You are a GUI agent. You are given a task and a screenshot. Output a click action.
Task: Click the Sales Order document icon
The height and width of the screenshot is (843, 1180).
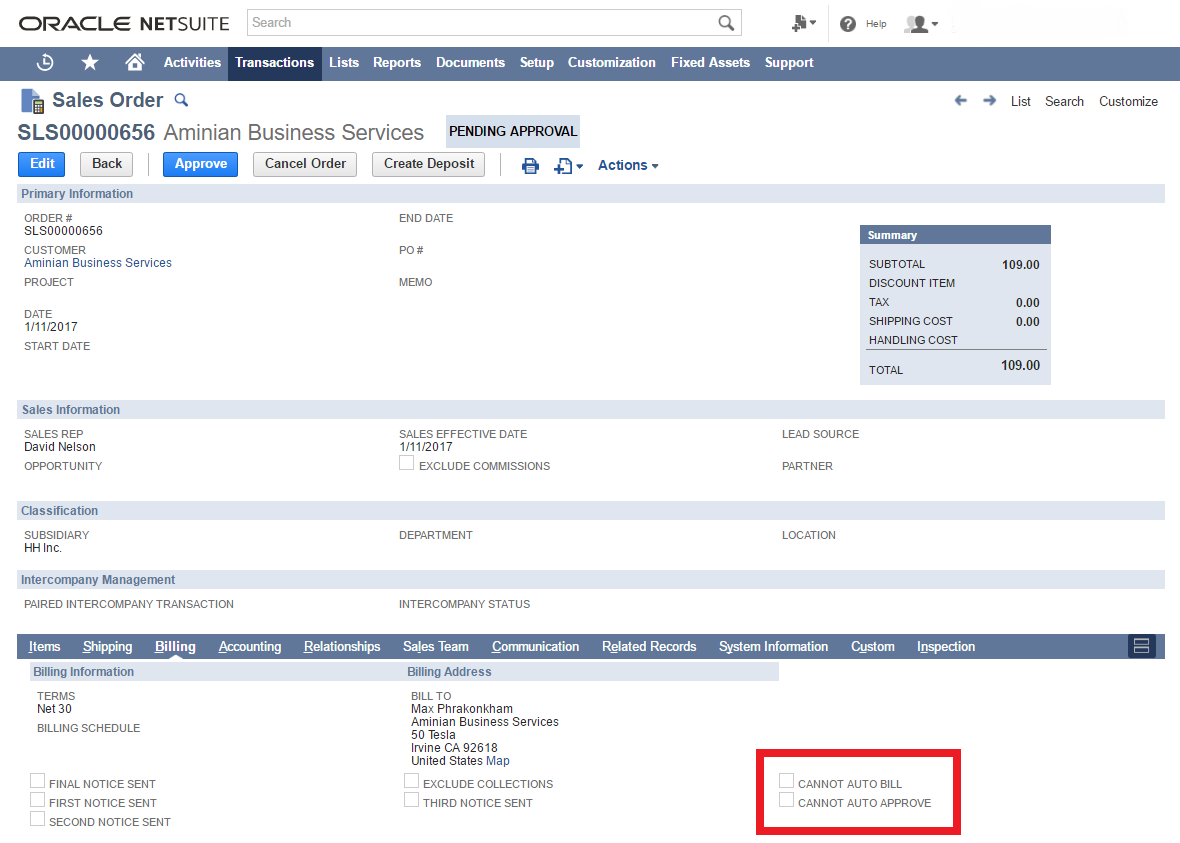pos(32,101)
